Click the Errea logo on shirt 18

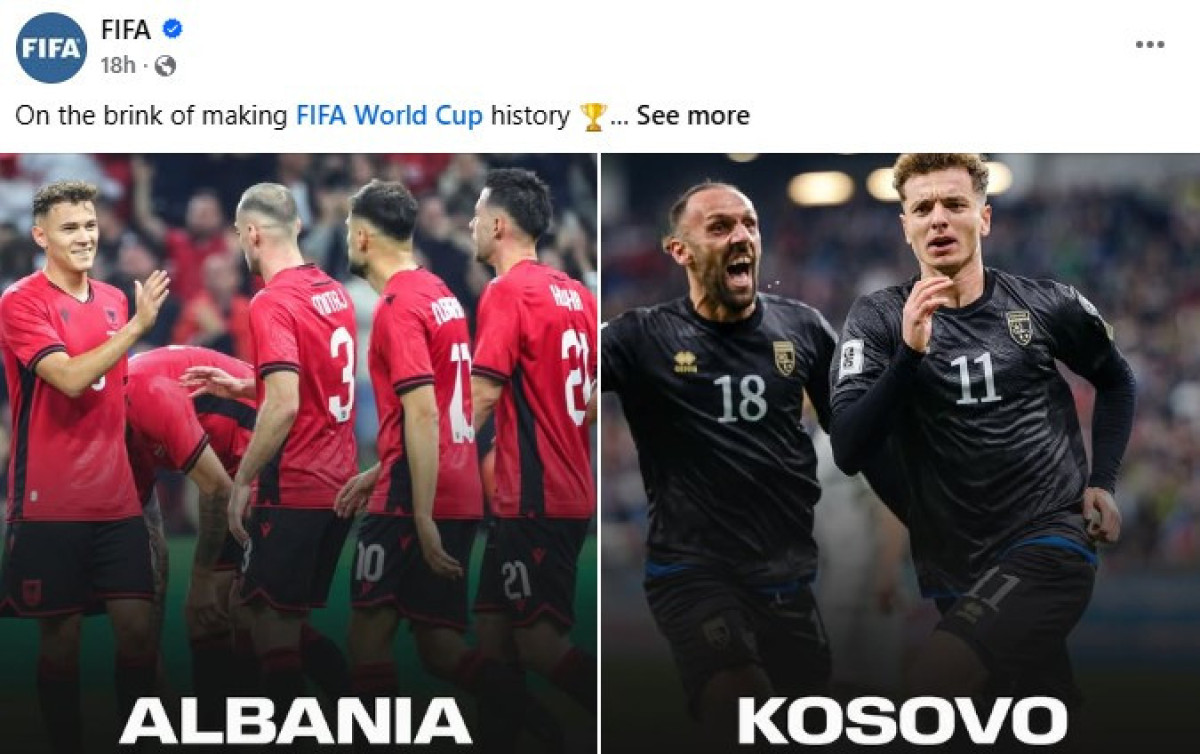686,362
